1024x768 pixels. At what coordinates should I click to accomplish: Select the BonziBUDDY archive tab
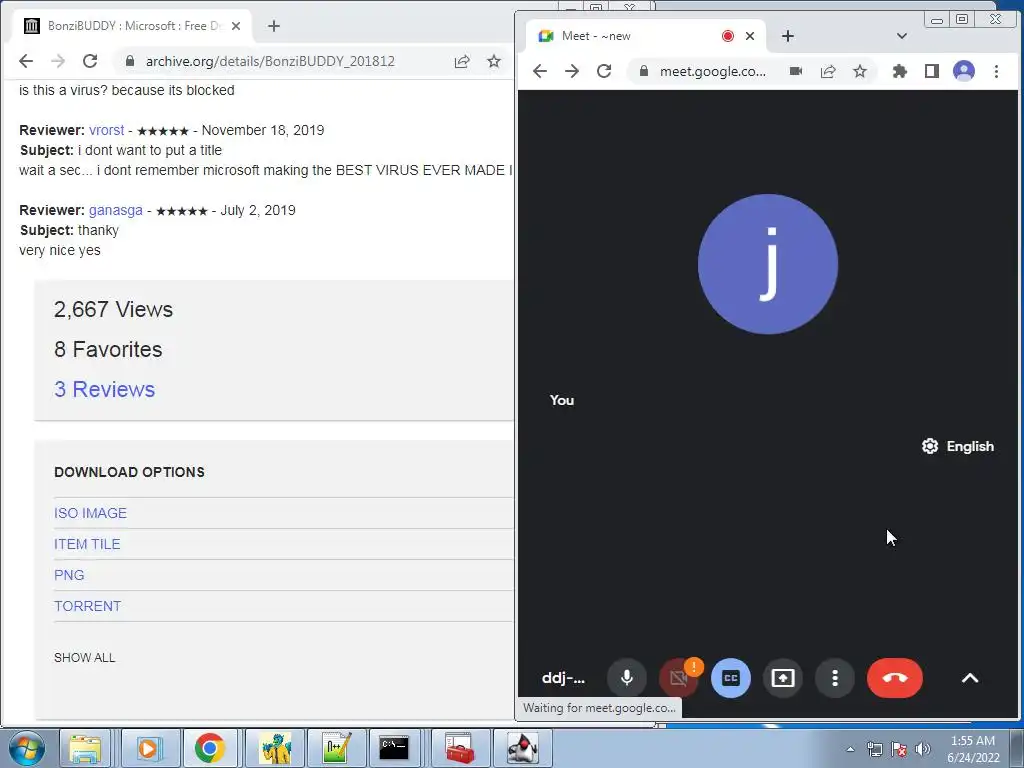pos(131,26)
